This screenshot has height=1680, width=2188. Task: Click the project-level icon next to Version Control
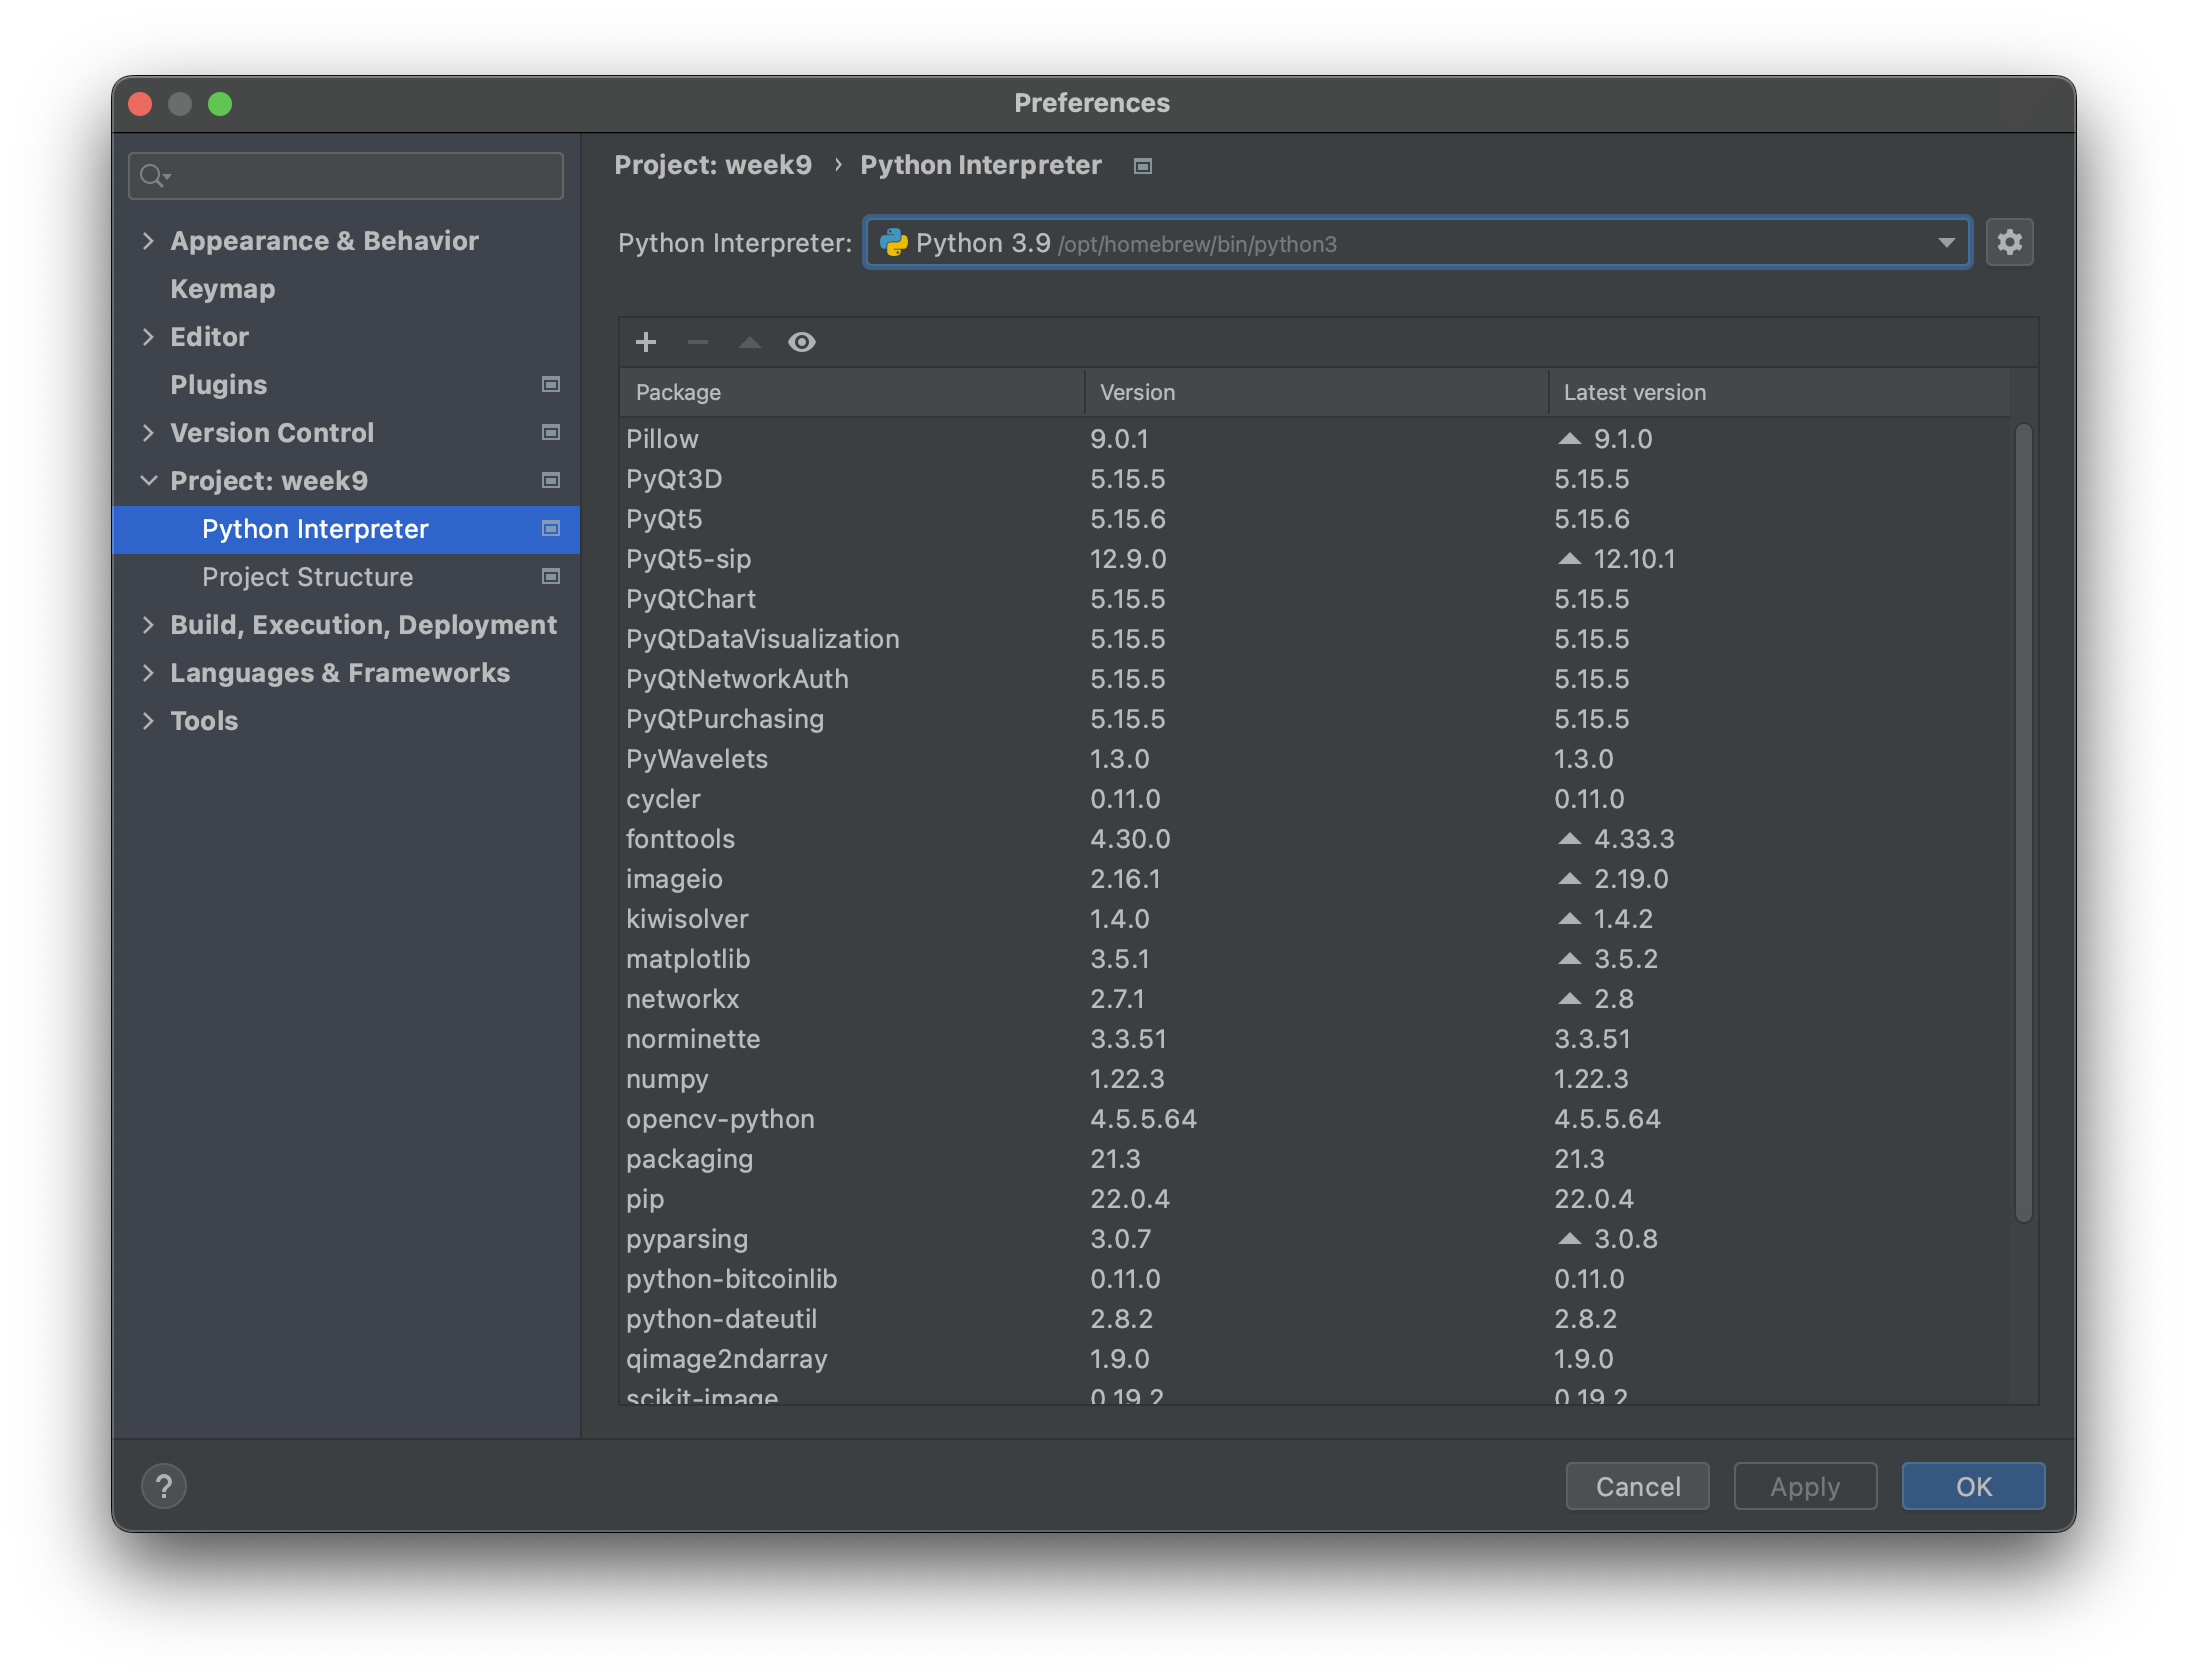tap(550, 432)
